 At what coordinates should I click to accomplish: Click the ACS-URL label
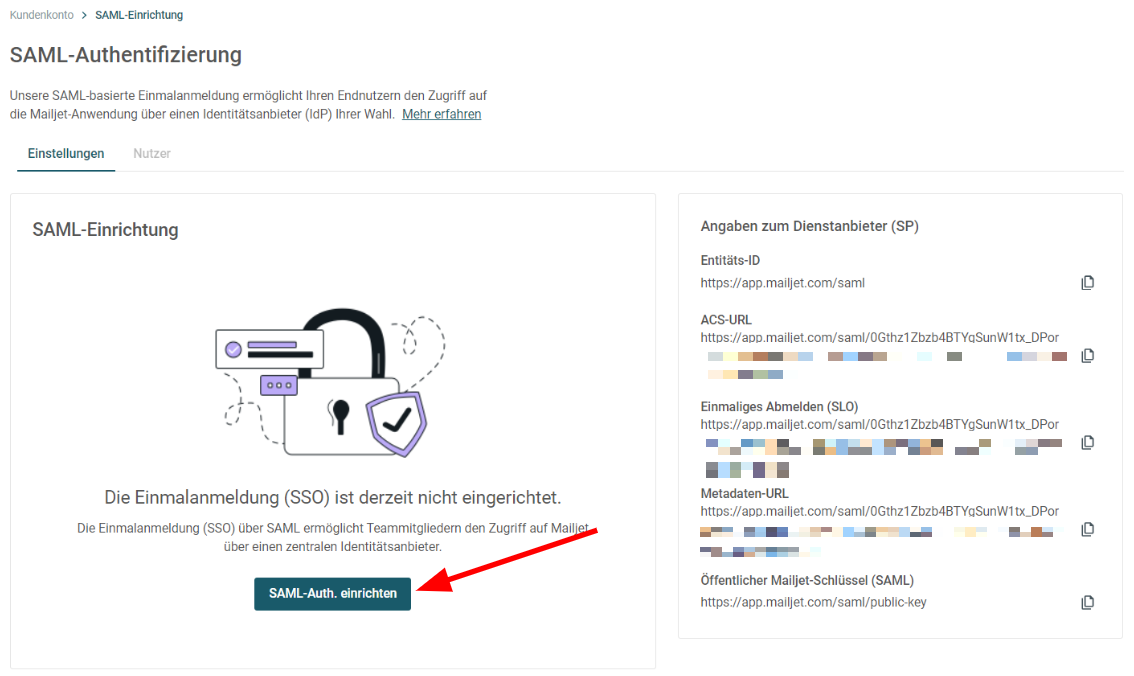726,320
